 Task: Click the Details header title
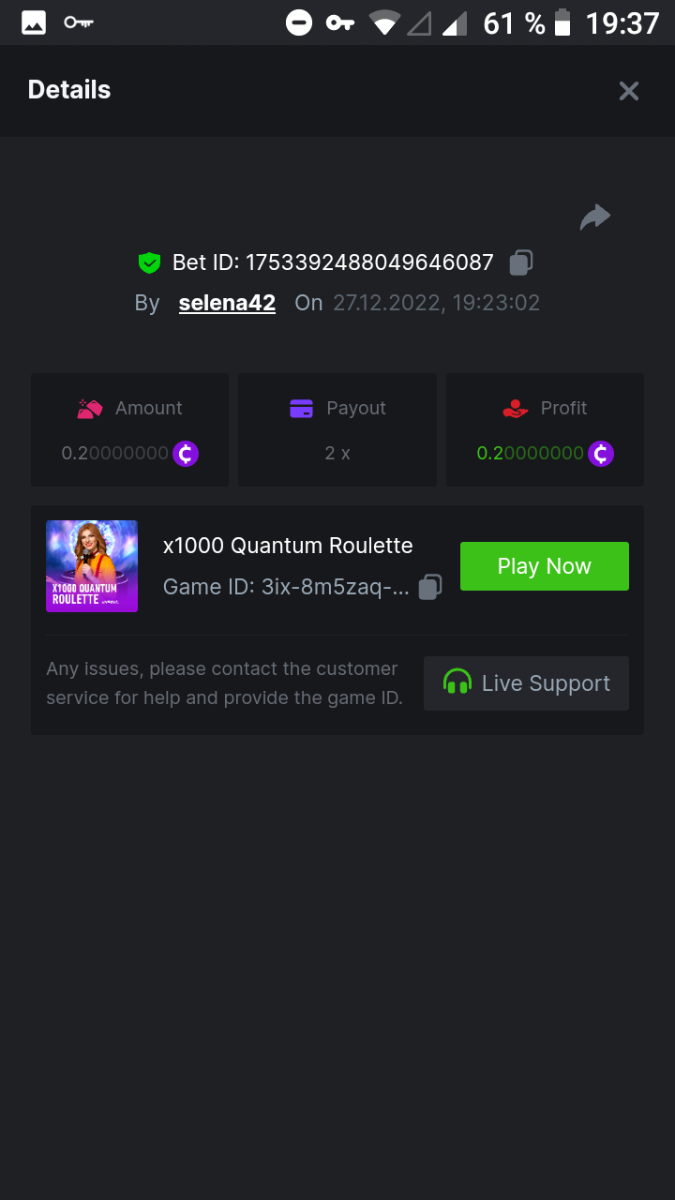(x=69, y=90)
